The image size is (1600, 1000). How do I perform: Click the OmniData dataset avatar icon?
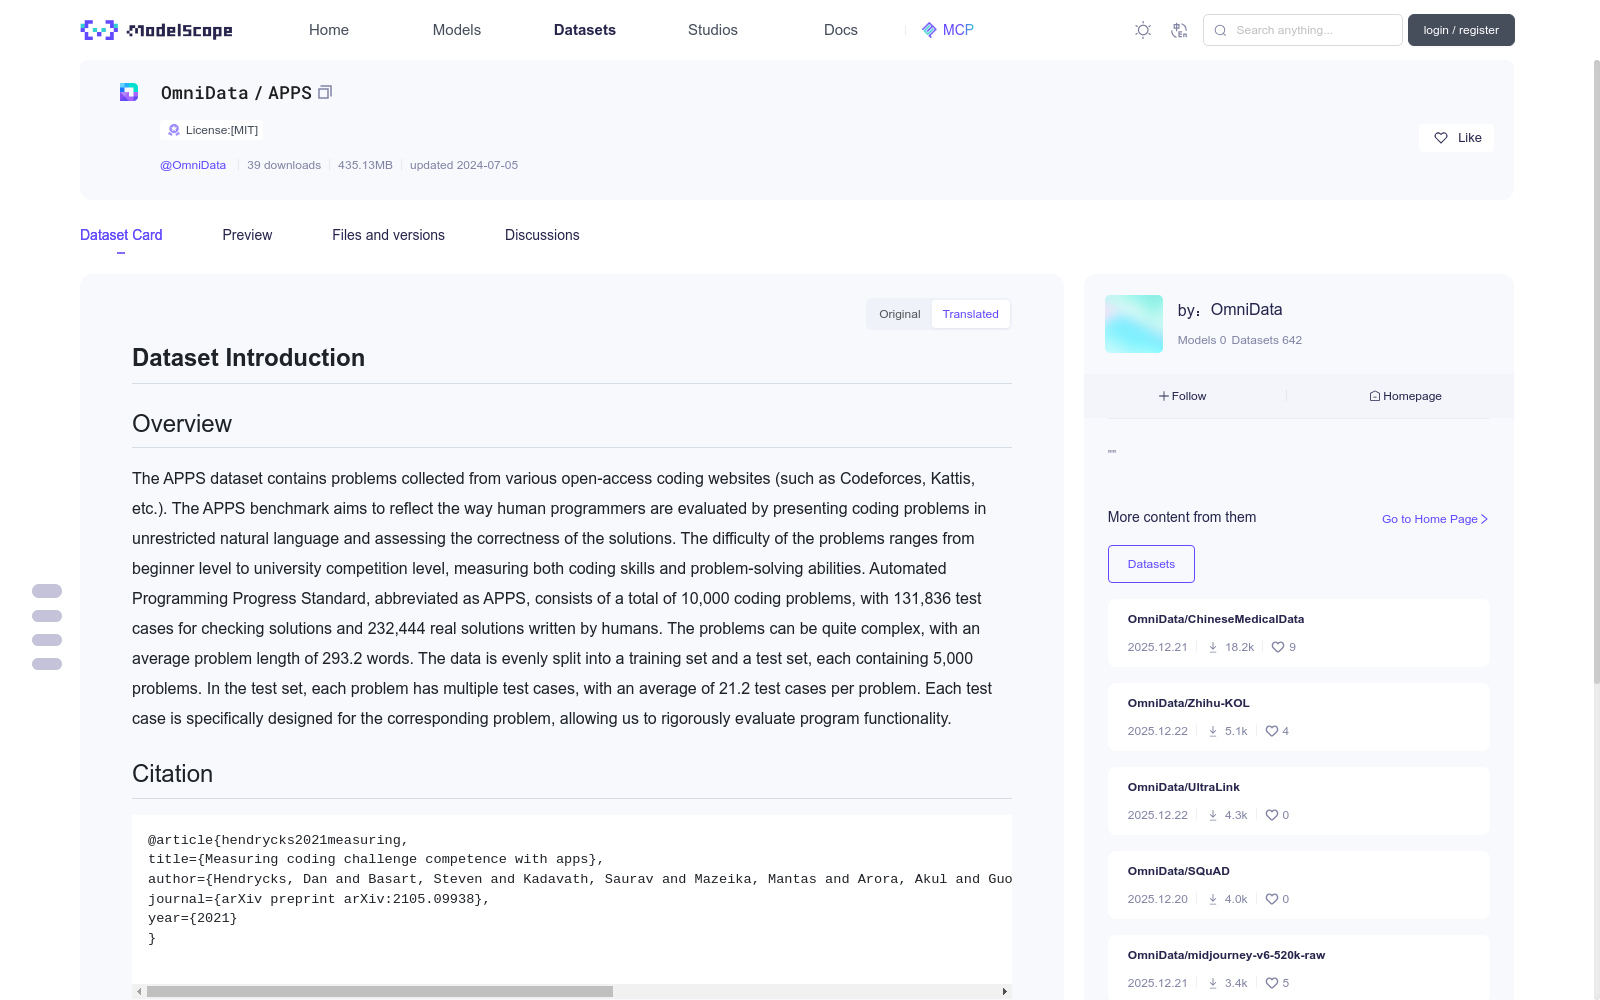tap(129, 92)
